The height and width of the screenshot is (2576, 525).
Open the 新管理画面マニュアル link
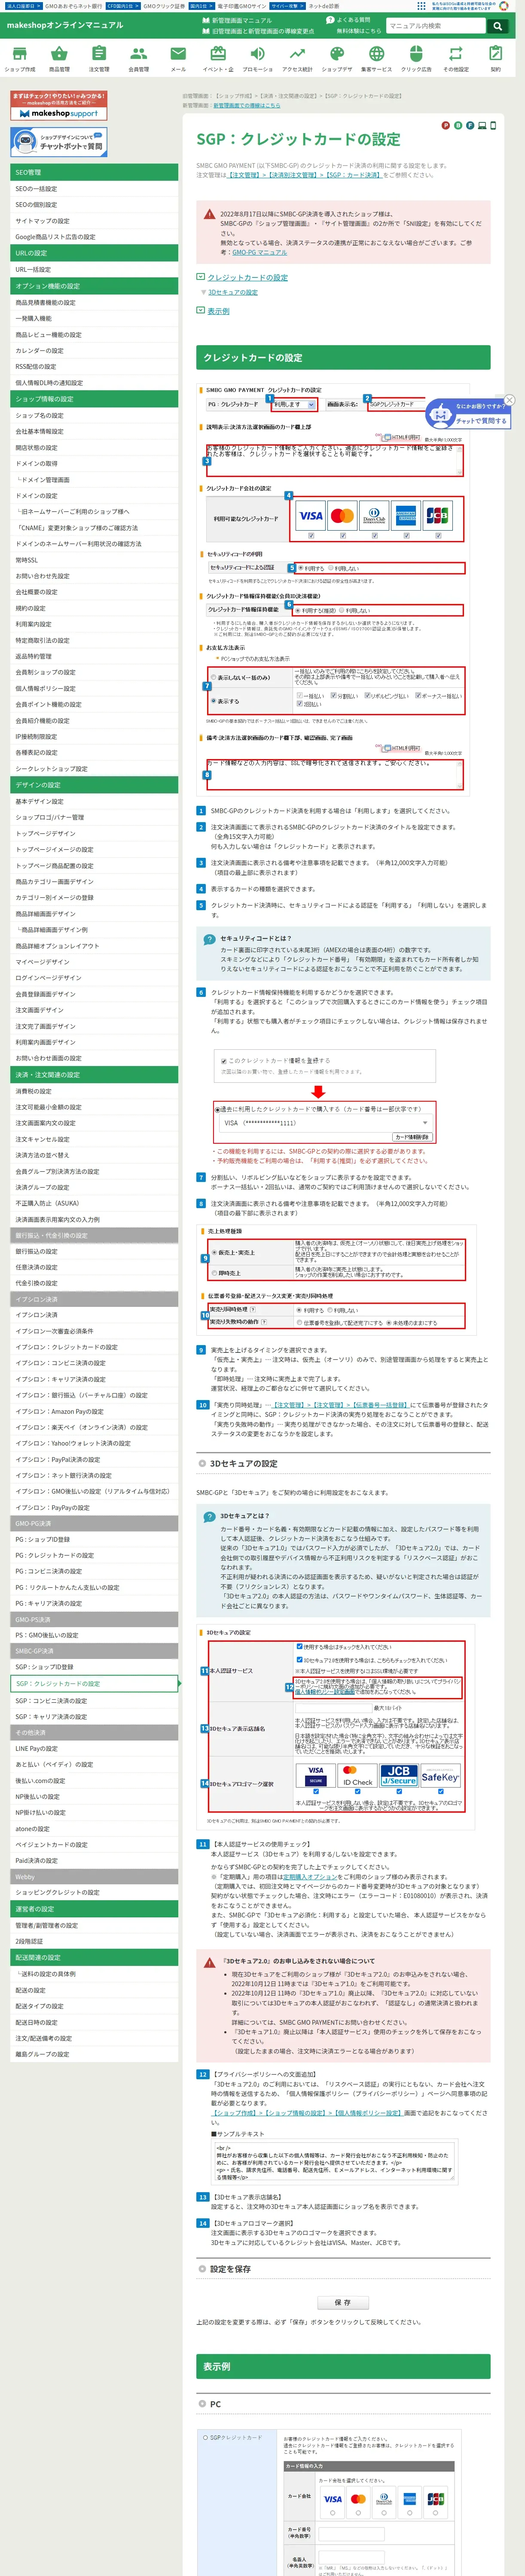coord(241,20)
